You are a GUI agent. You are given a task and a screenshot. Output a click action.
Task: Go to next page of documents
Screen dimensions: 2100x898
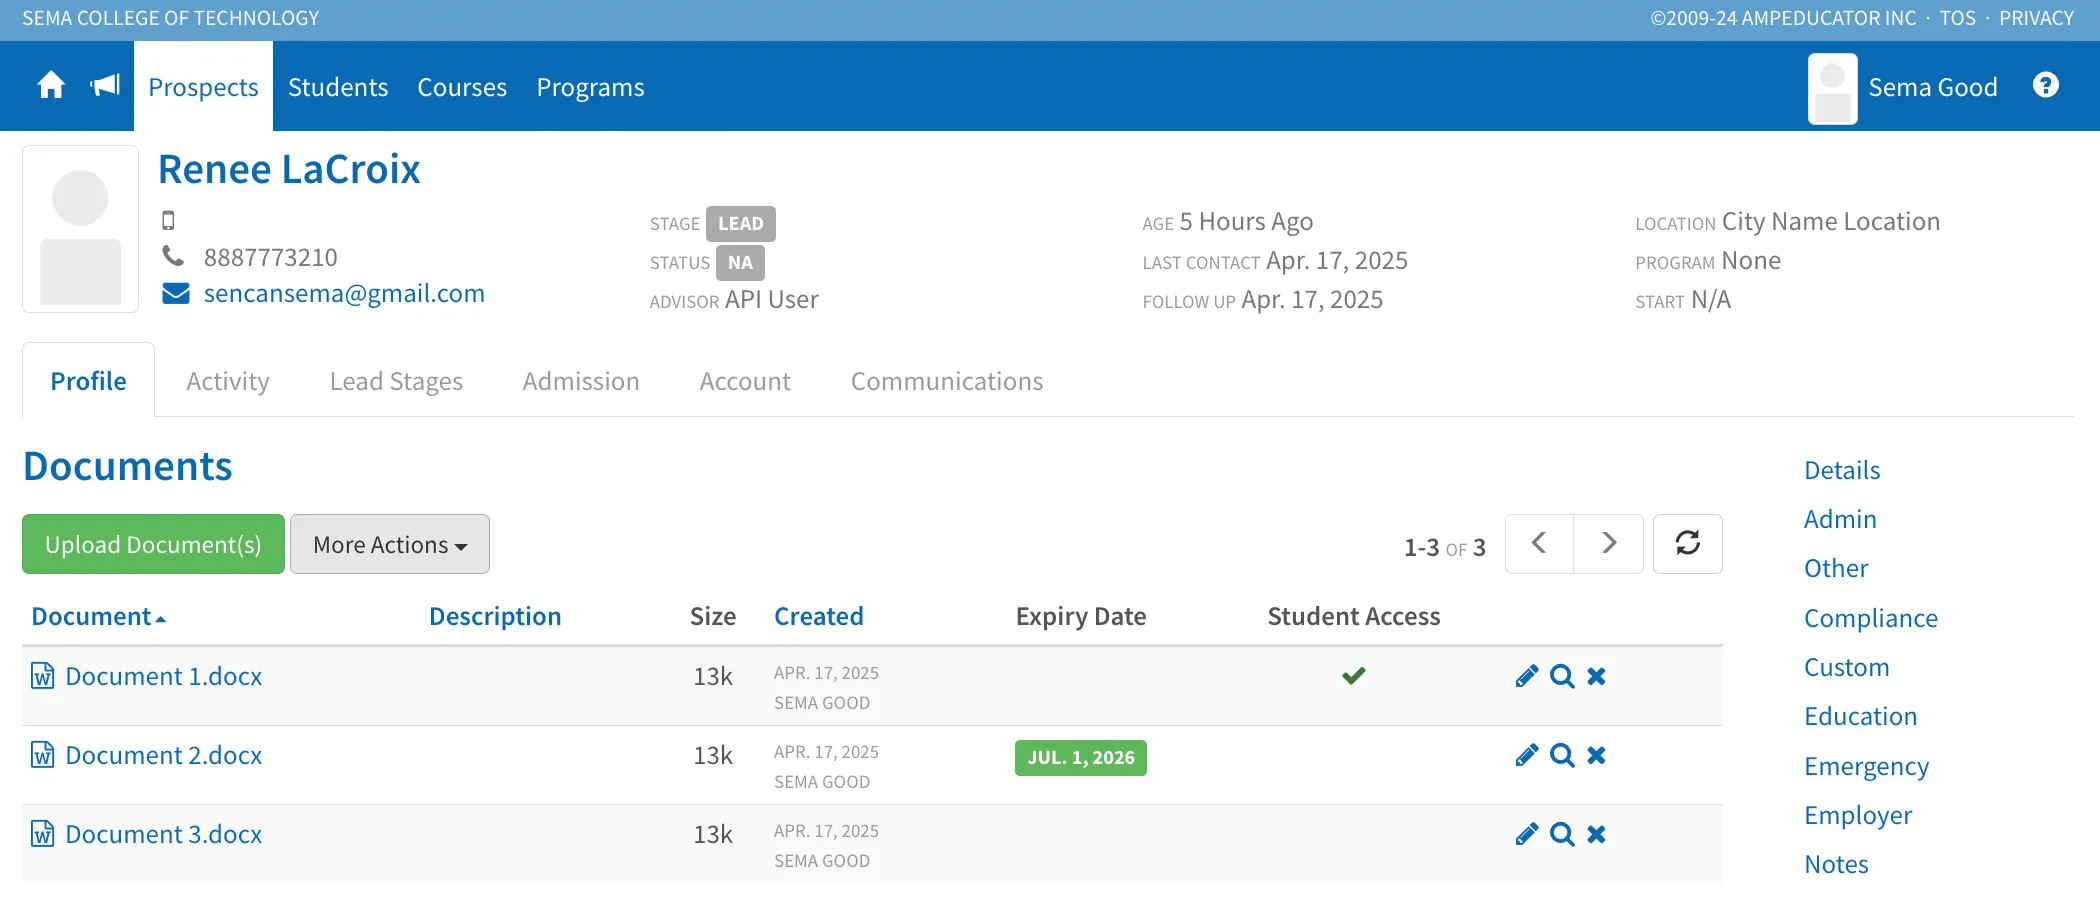click(x=1609, y=544)
